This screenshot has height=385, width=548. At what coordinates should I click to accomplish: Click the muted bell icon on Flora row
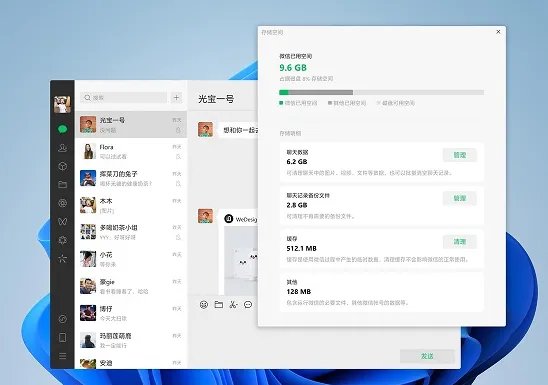pos(179,157)
